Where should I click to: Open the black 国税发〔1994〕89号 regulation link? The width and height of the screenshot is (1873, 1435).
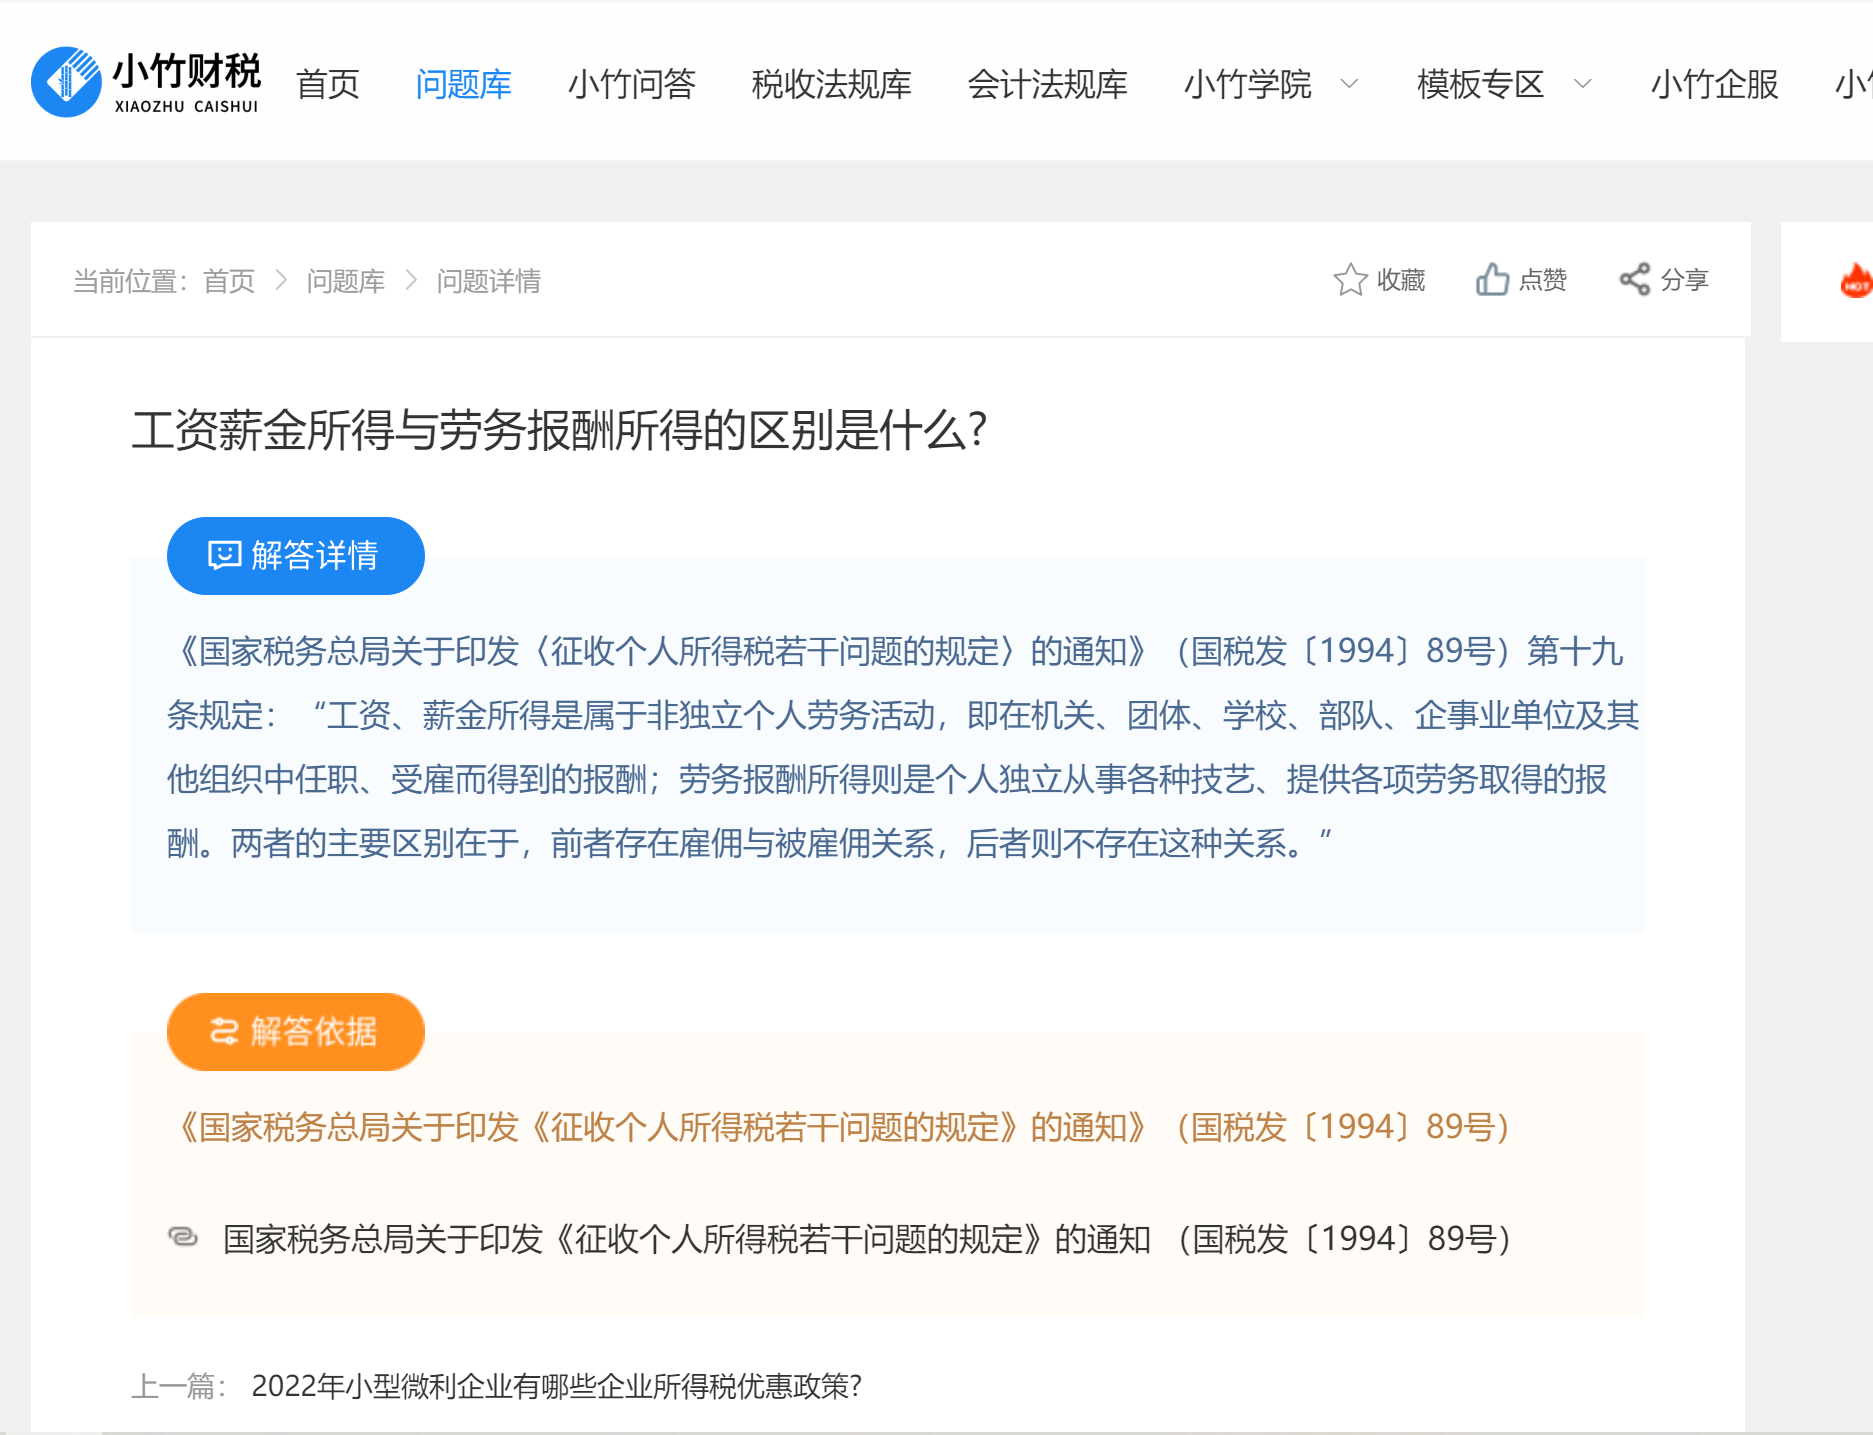[x=866, y=1239]
